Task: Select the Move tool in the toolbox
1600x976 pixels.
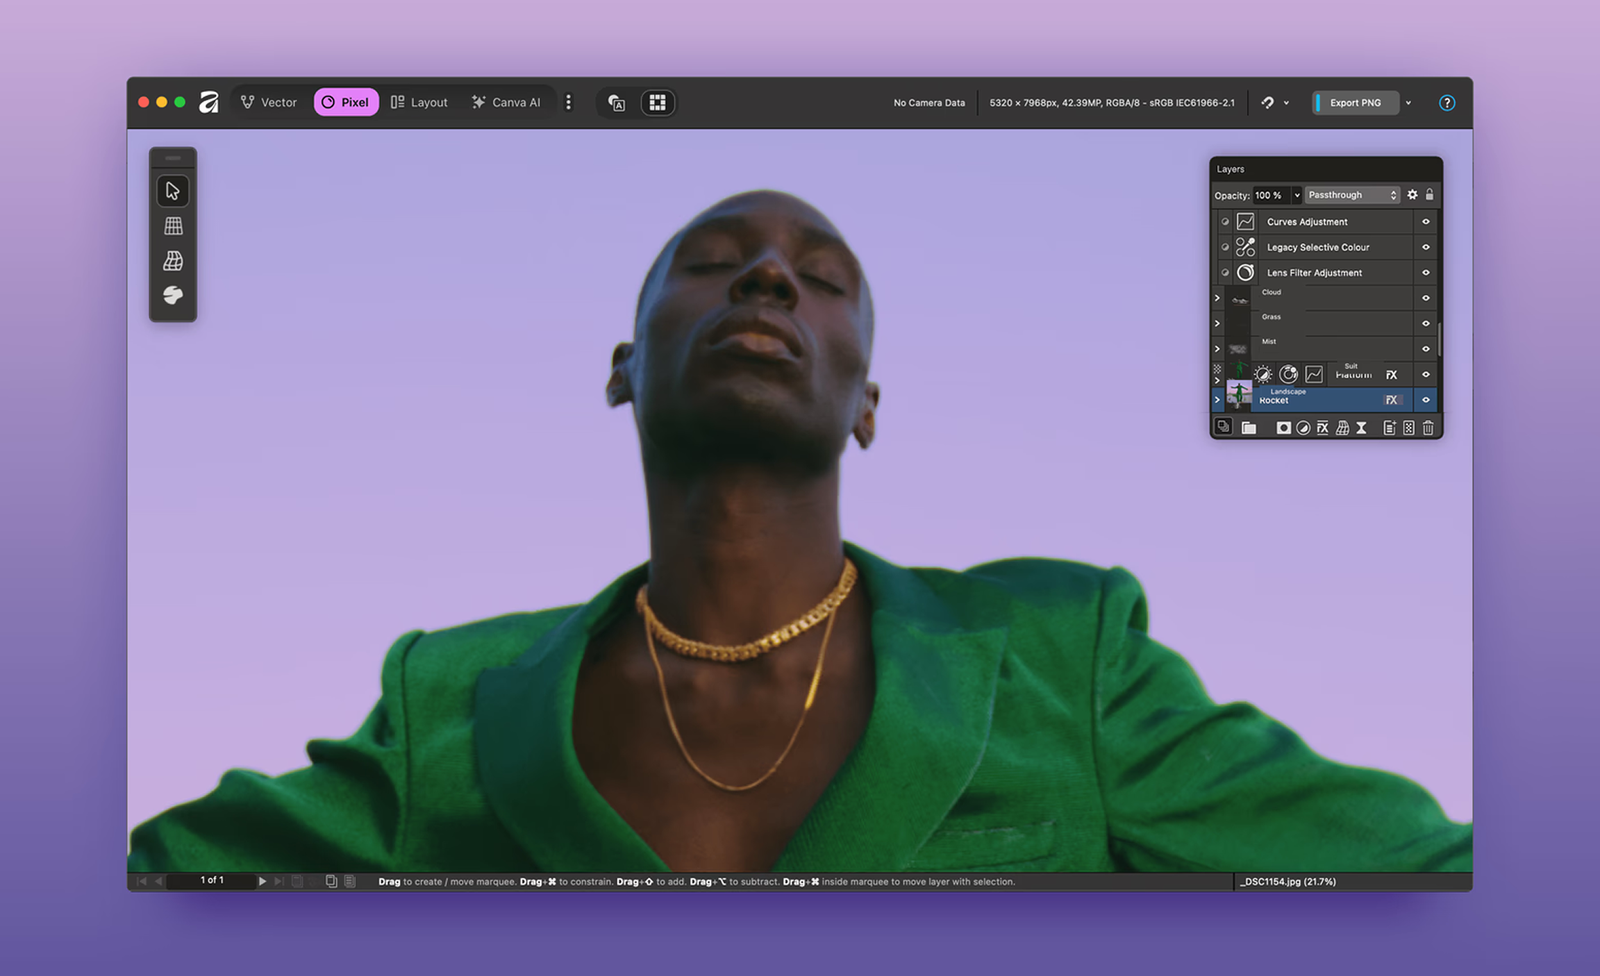Action: click(x=173, y=191)
